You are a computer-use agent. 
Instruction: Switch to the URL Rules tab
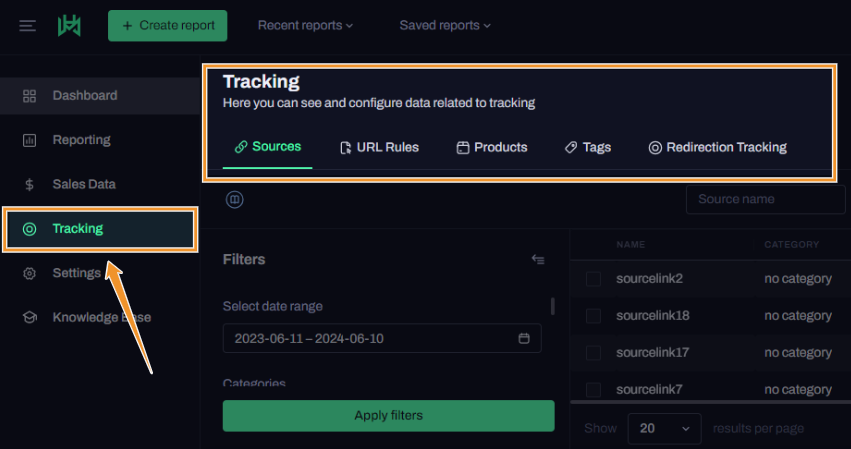(x=379, y=147)
